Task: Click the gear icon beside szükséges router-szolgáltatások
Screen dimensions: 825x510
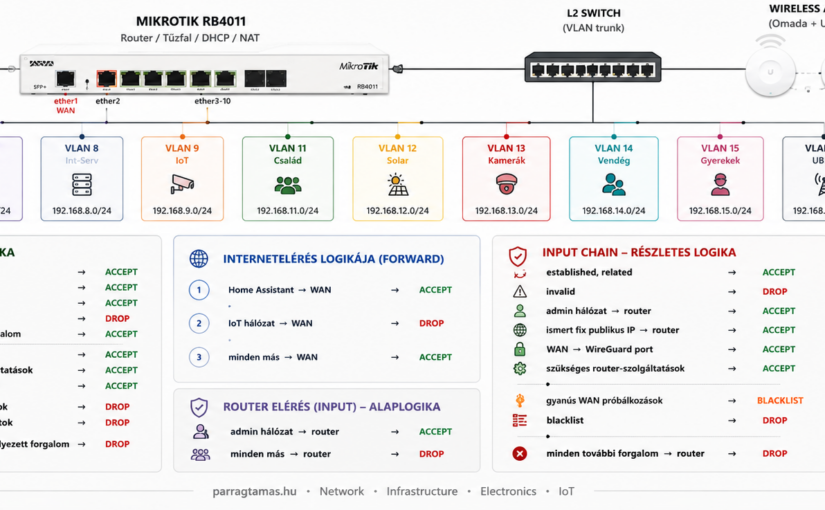Action: [x=520, y=368]
